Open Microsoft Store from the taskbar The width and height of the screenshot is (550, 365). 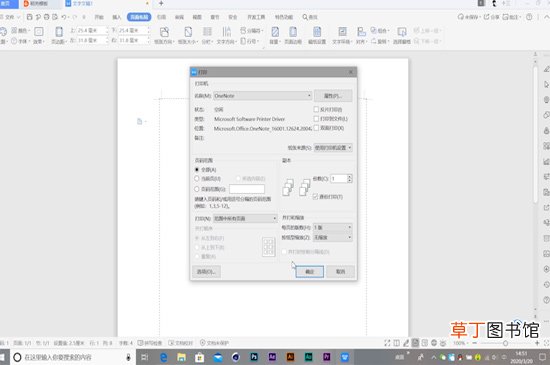[x=200, y=357]
